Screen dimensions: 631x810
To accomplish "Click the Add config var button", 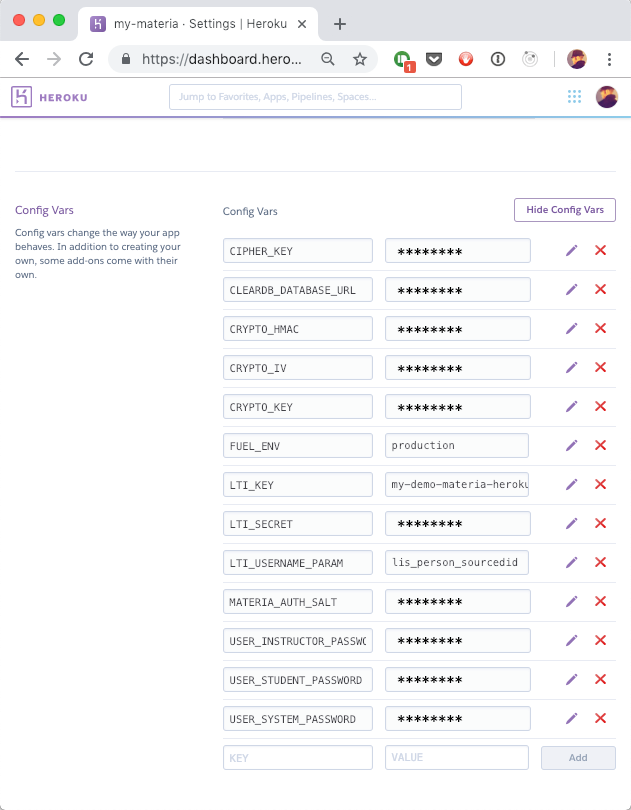I will click(578, 758).
